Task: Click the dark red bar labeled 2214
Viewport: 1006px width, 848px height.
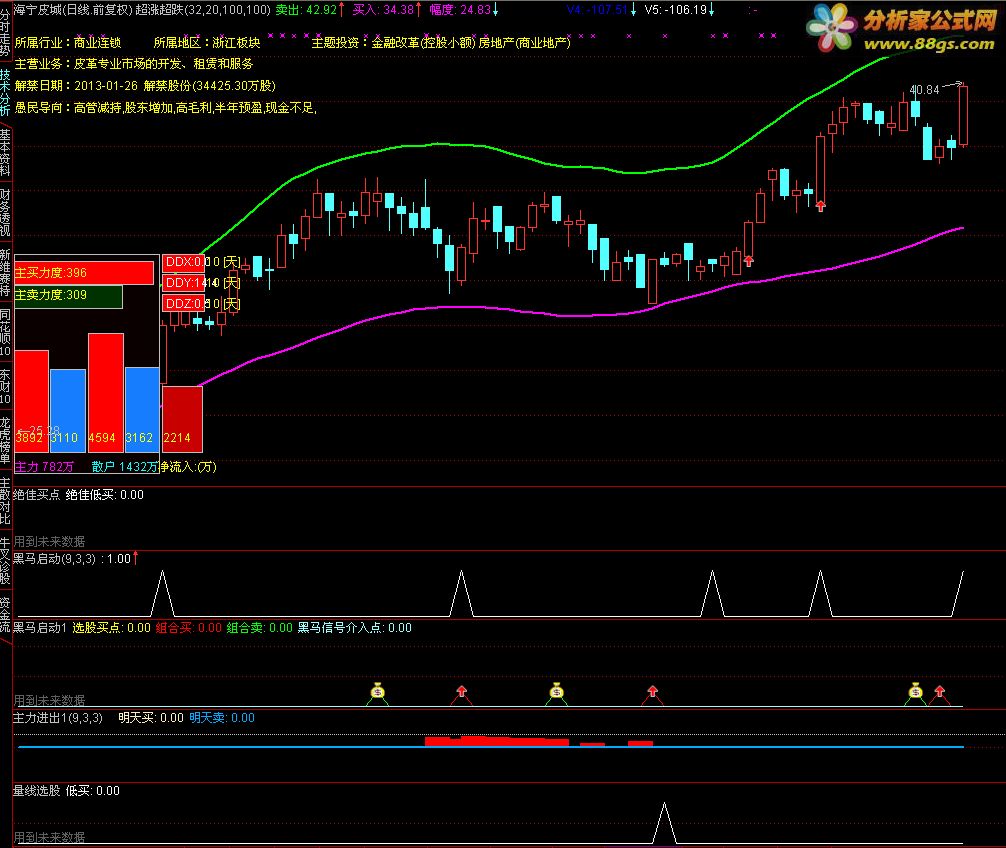Action: coord(182,419)
